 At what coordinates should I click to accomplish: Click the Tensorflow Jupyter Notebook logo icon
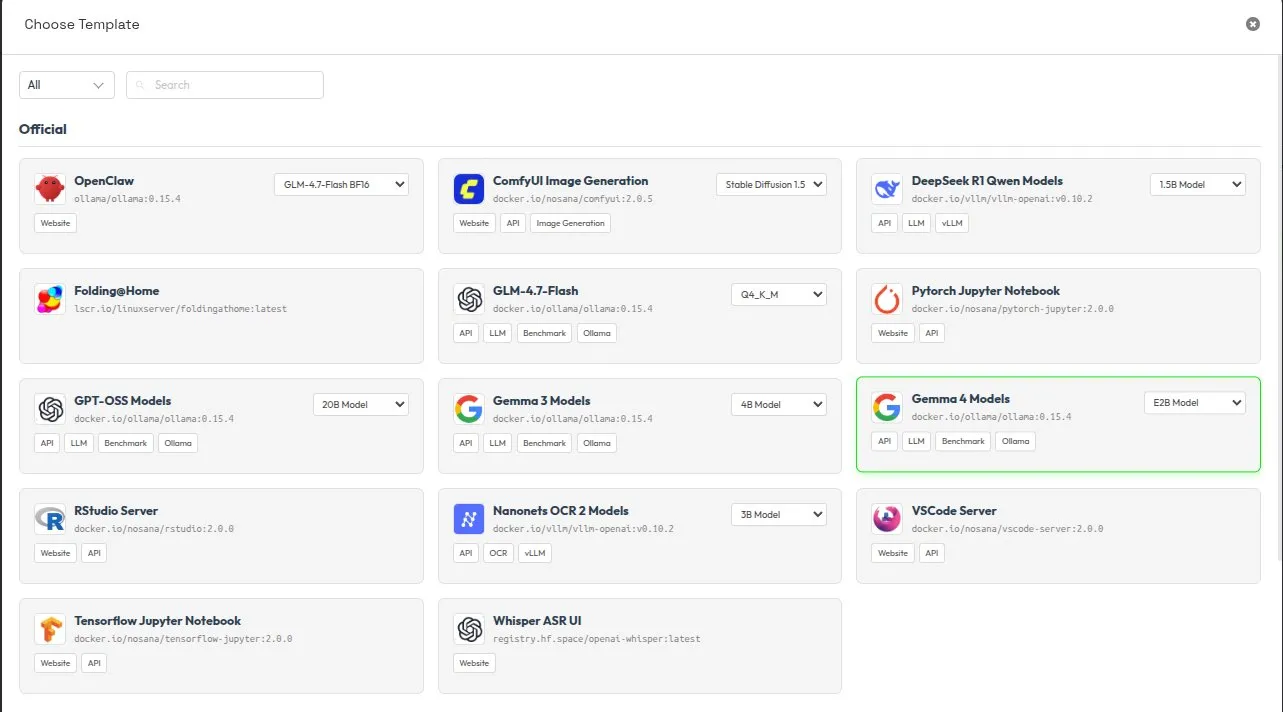coord(50,629)
